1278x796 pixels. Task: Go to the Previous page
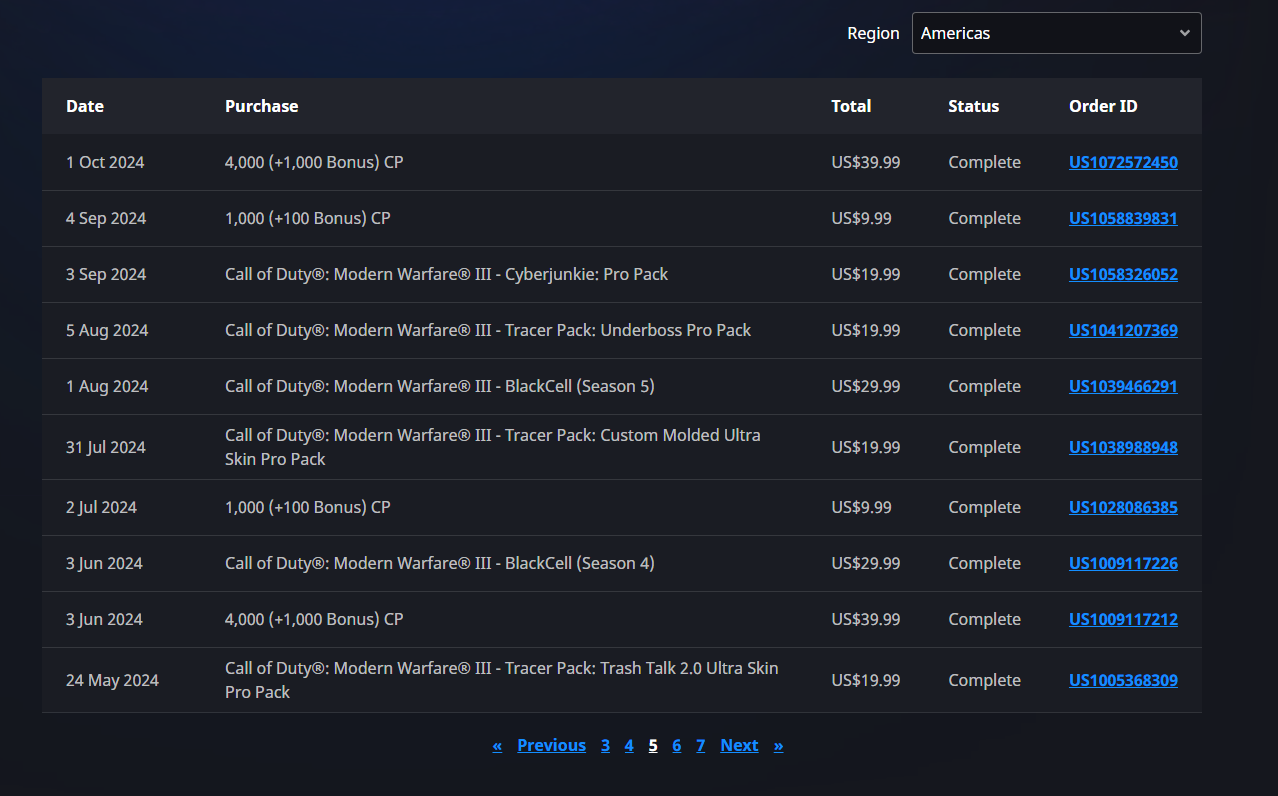[x=551, y=745]
